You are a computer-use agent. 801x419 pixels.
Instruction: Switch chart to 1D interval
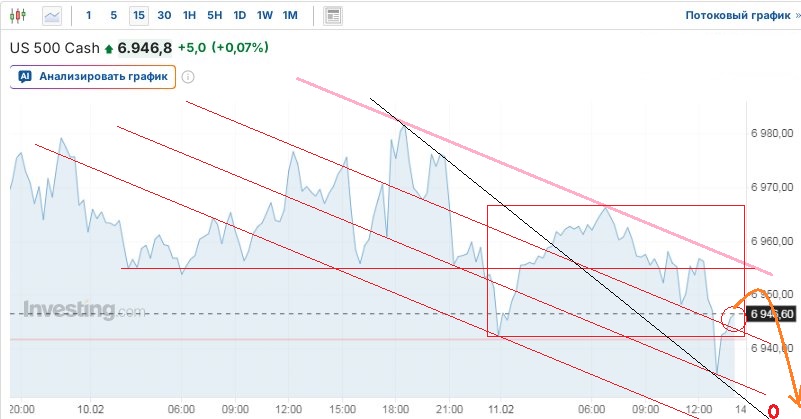click(x=239, y=16)
